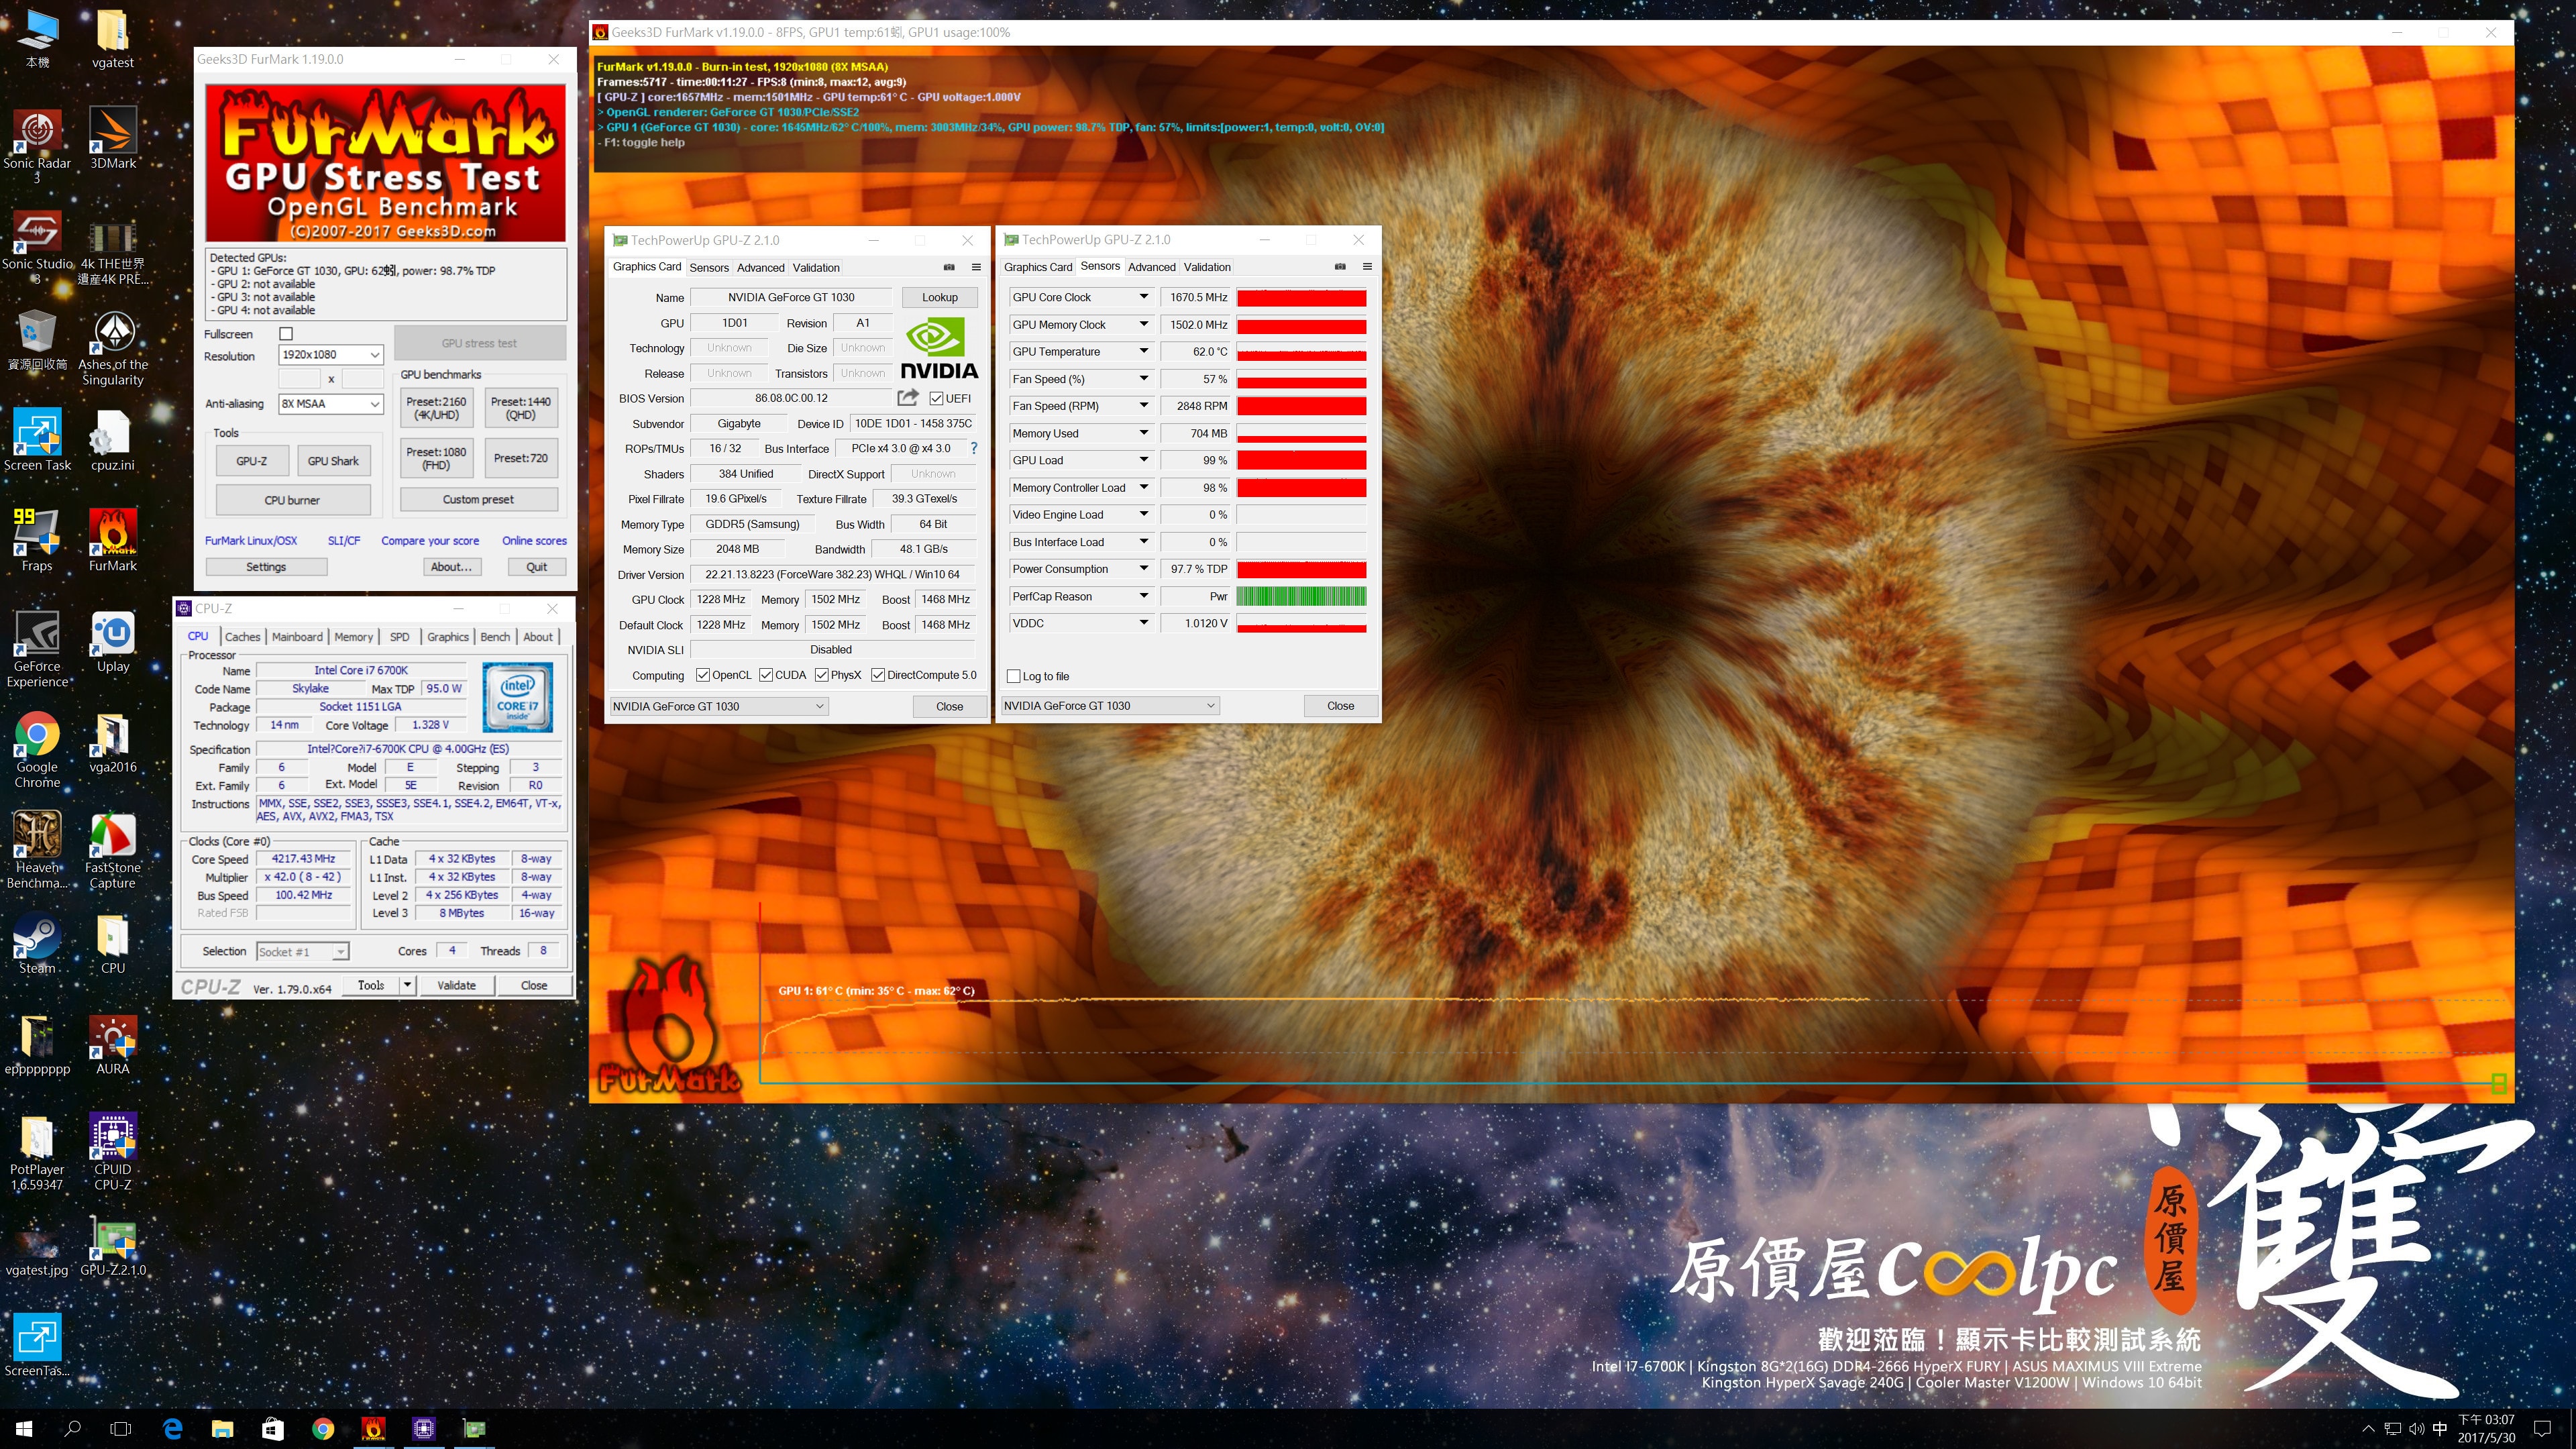Viewport: 2576px width, 1449px height.
Task: Click GPU-Z screenshot camera icon in Graphics Card window
Action: point(949,267)
